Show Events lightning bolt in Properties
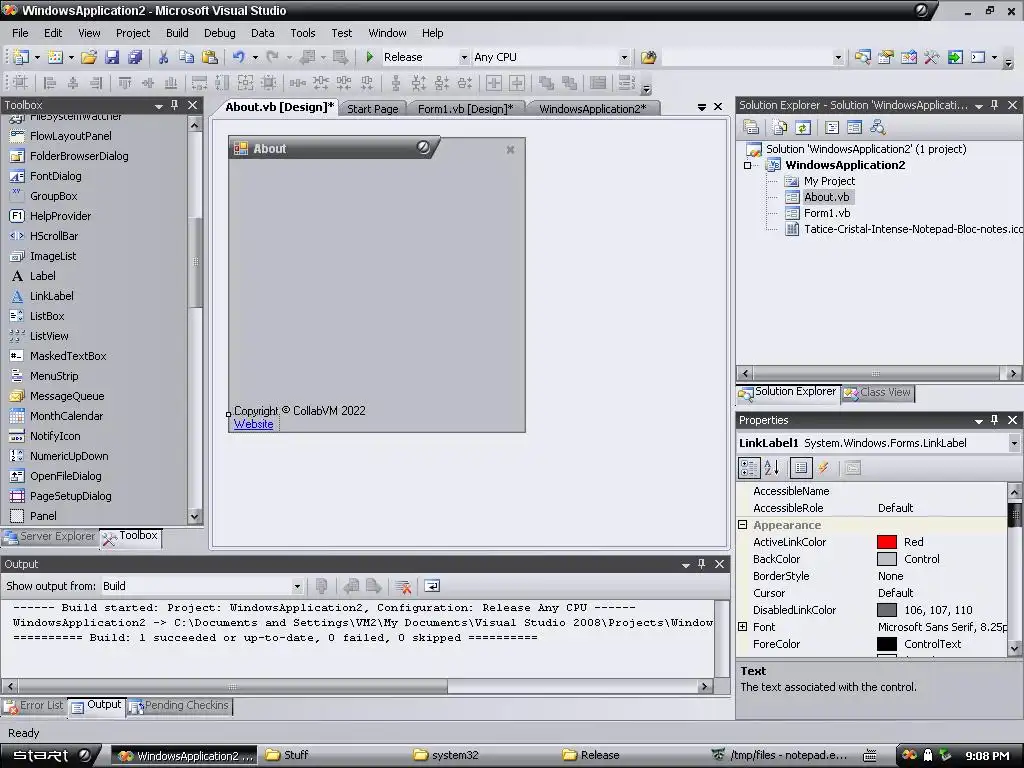Image resolution: width=1024 pixels, height=768 pixels. pos(824,468)
